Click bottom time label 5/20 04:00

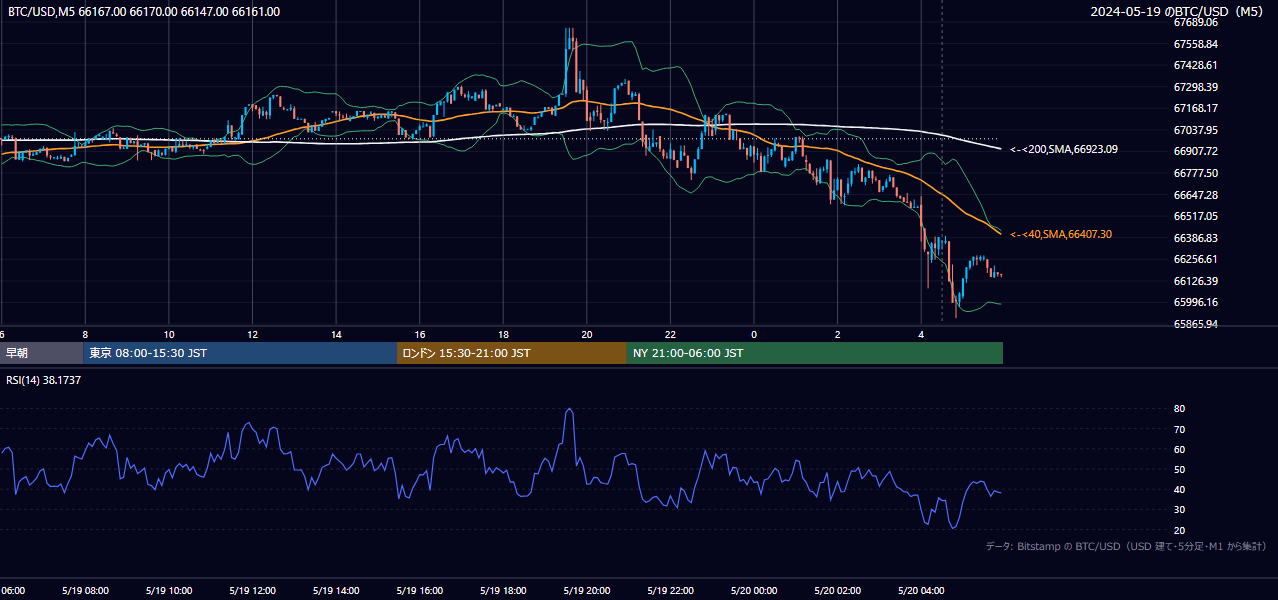(922, 590)
